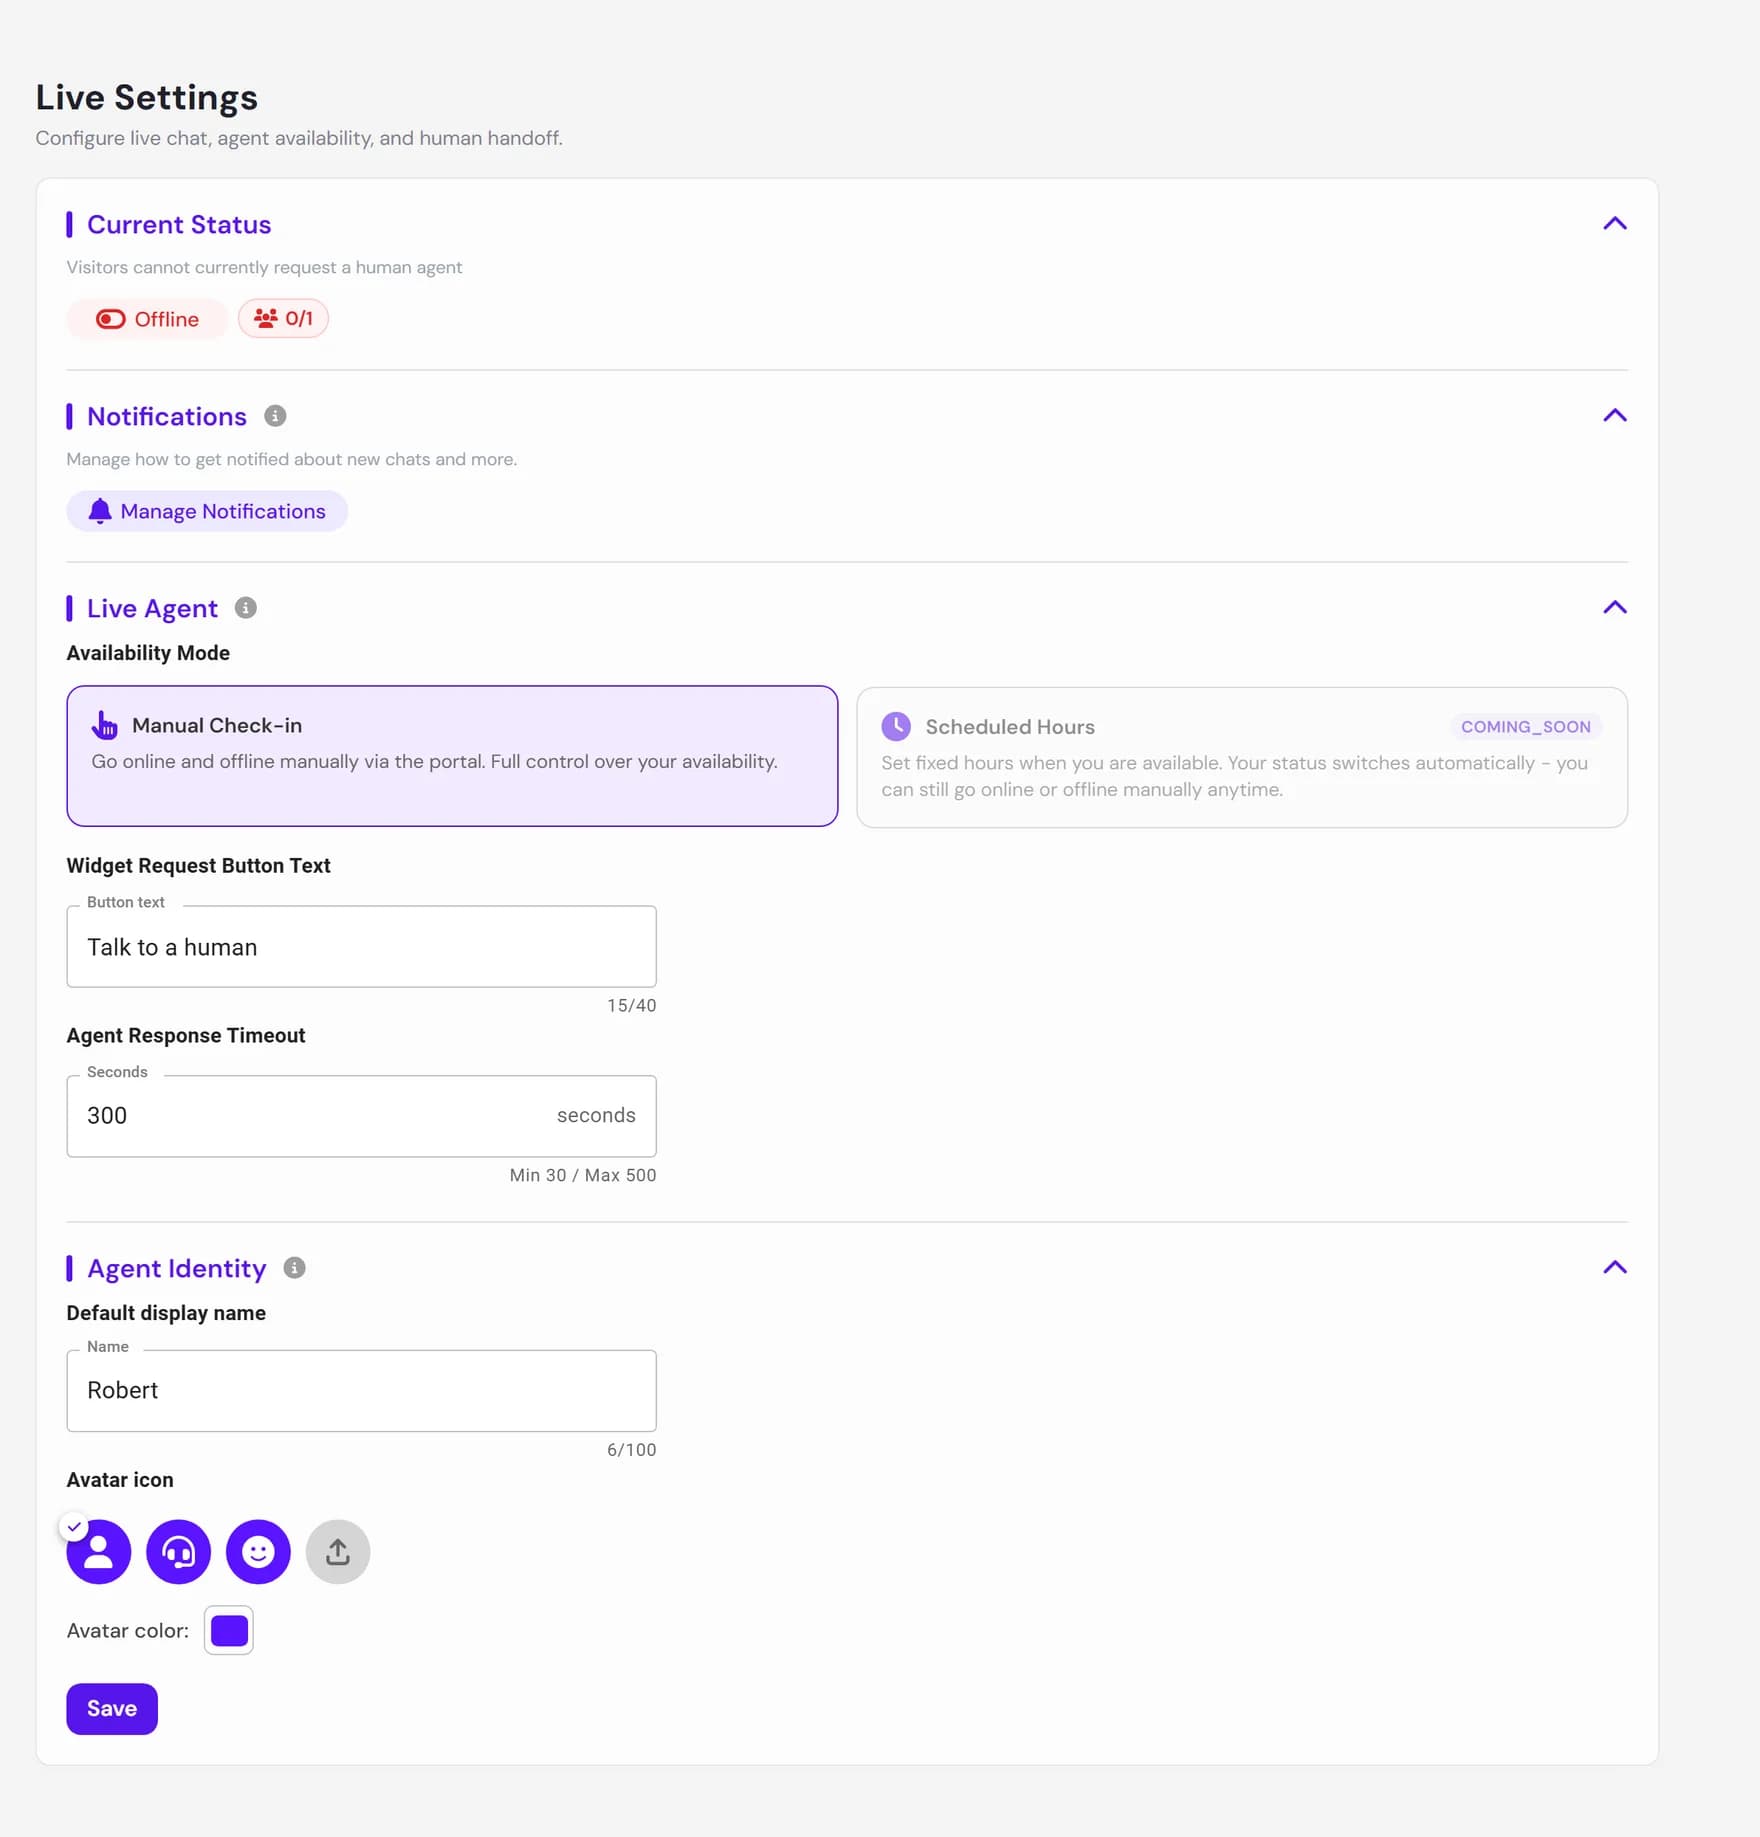Click the Live Agent heading
The image size is (1760, 1837).
[x=152, y=609]
